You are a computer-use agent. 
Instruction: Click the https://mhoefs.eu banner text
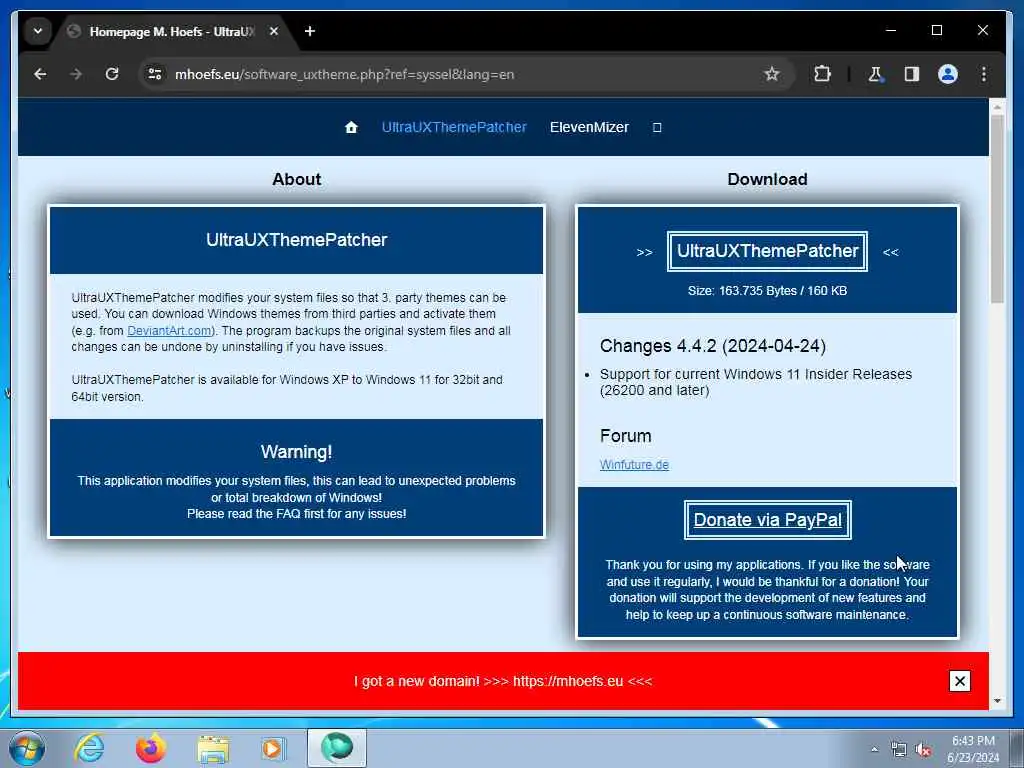pyautogui.click(x=568, y=681)
